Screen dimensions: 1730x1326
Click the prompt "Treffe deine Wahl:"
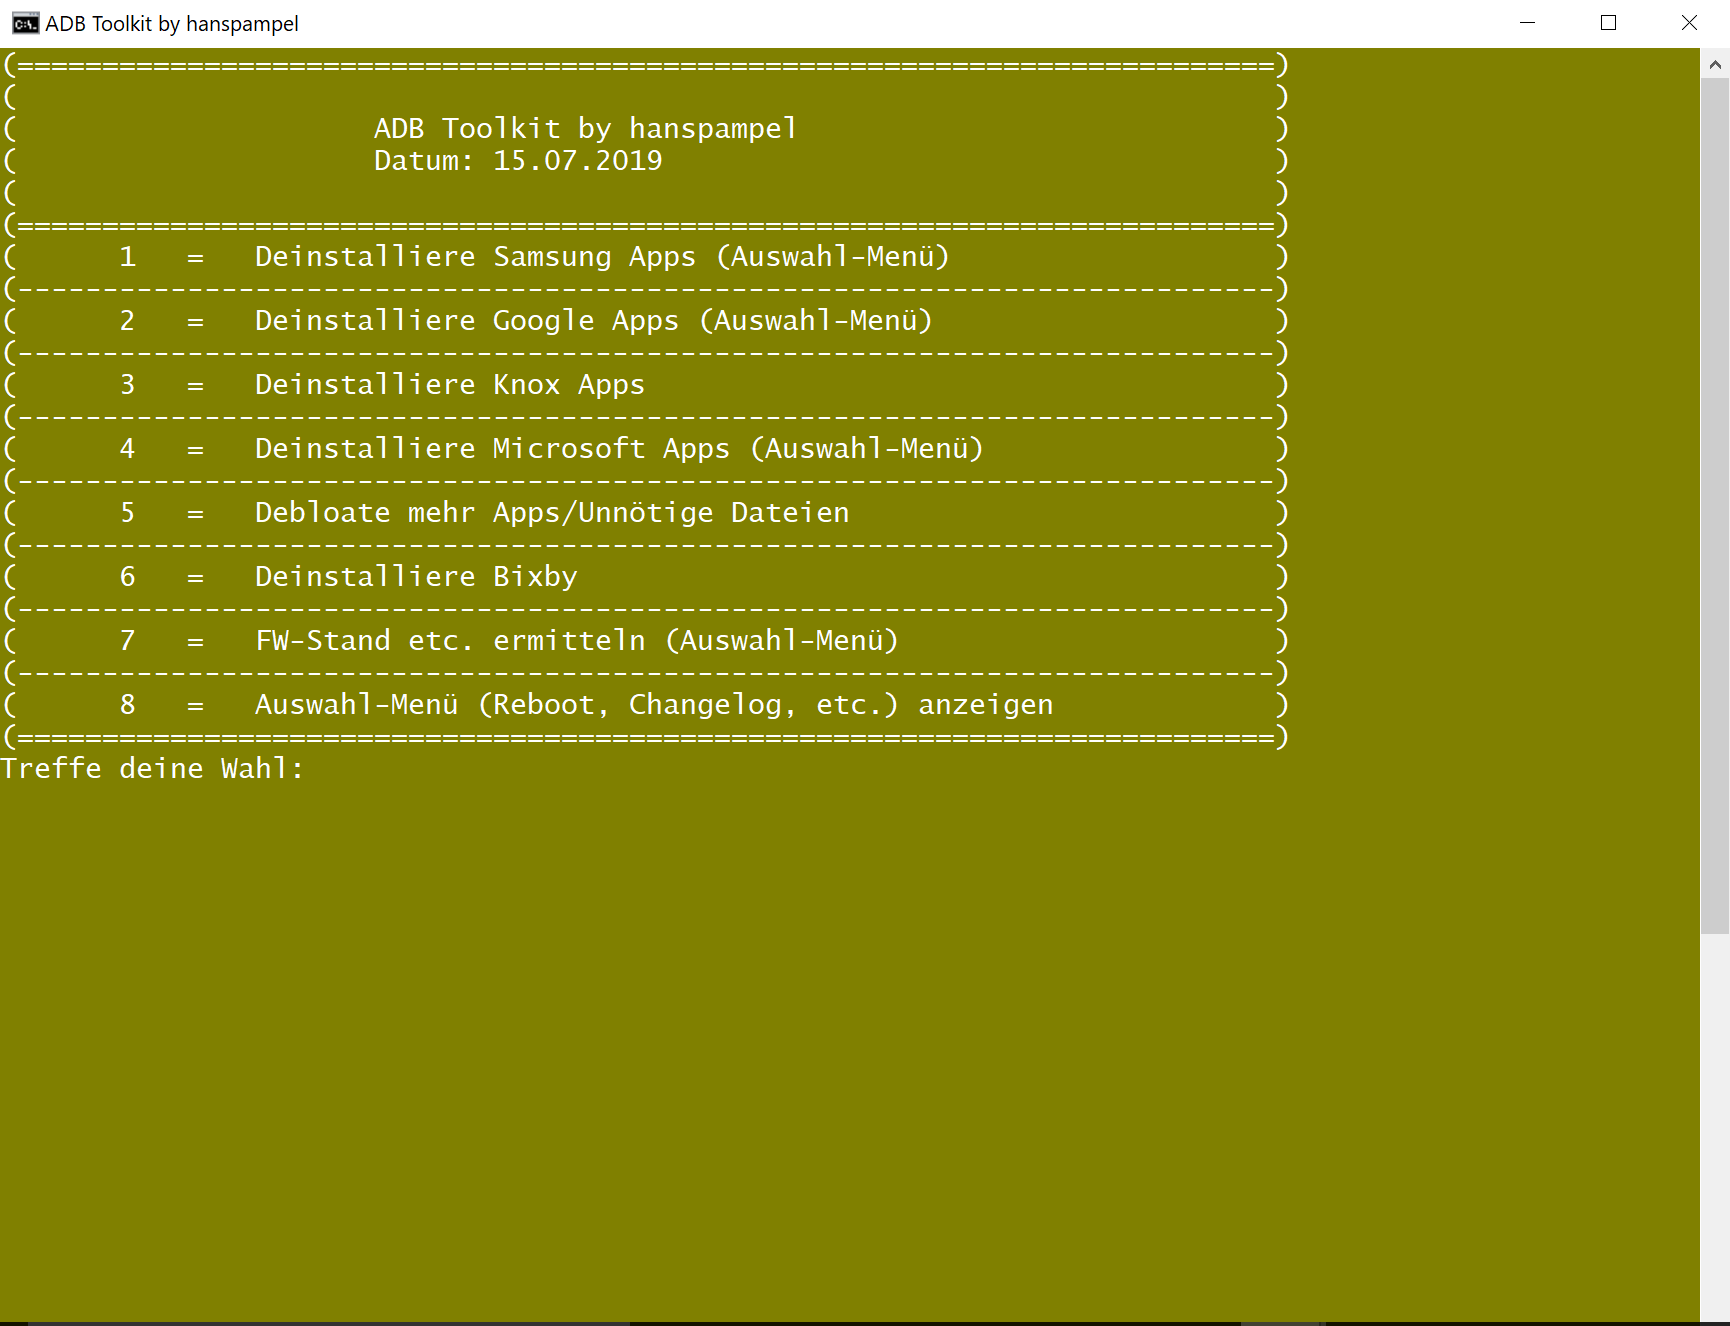(152, 769)
